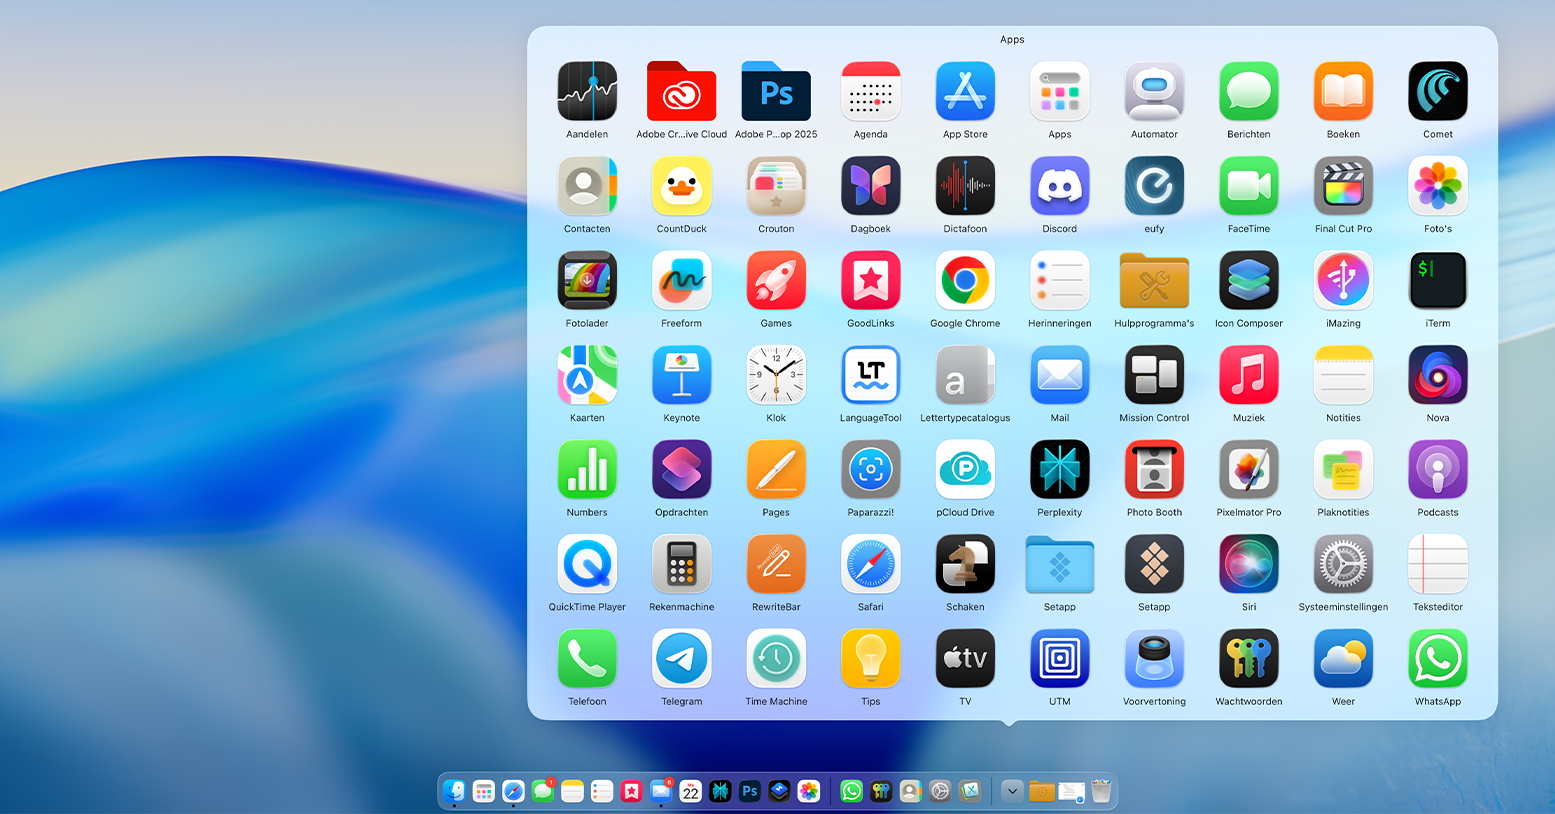Screen dimensions: 1555x814
Task: Launch the Nova editor
Action: [x=1438, y=375]
